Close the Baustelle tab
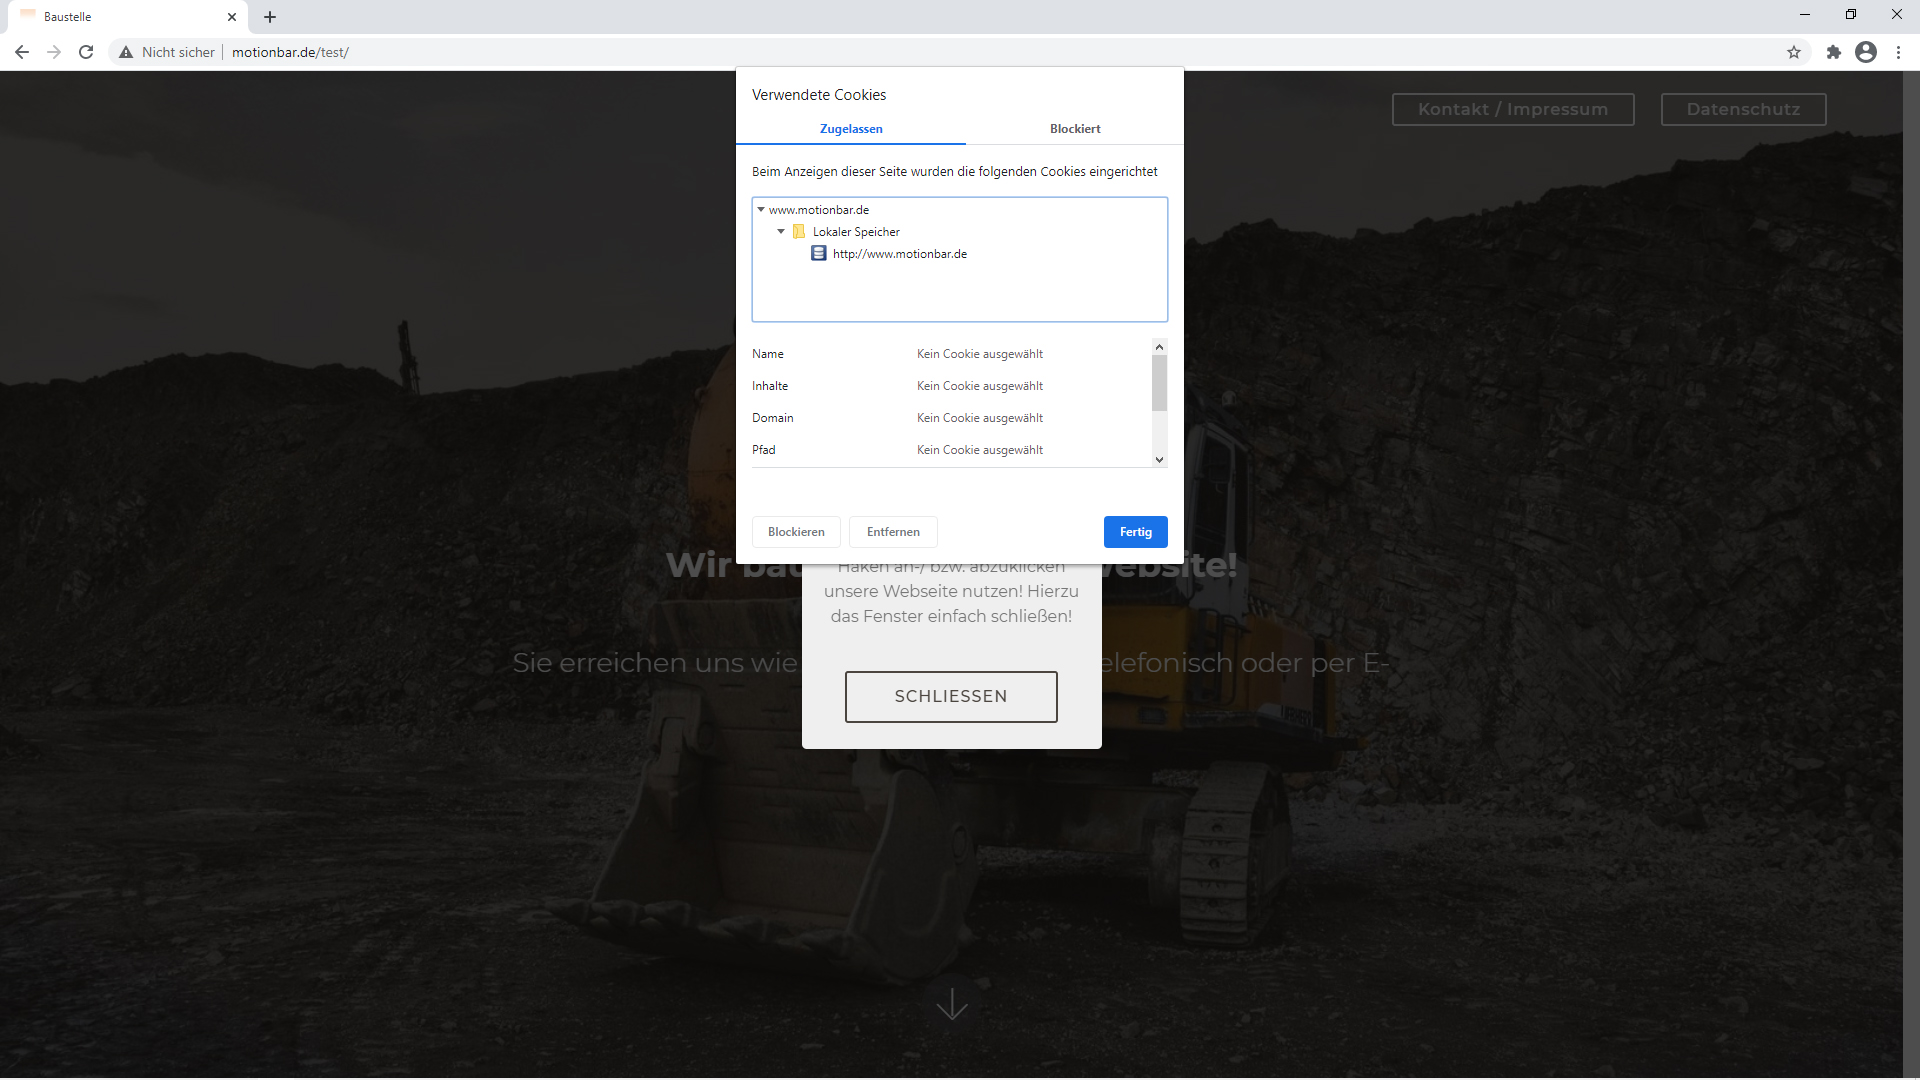This screenshot has height=1080, width=1920. (232, 17)
